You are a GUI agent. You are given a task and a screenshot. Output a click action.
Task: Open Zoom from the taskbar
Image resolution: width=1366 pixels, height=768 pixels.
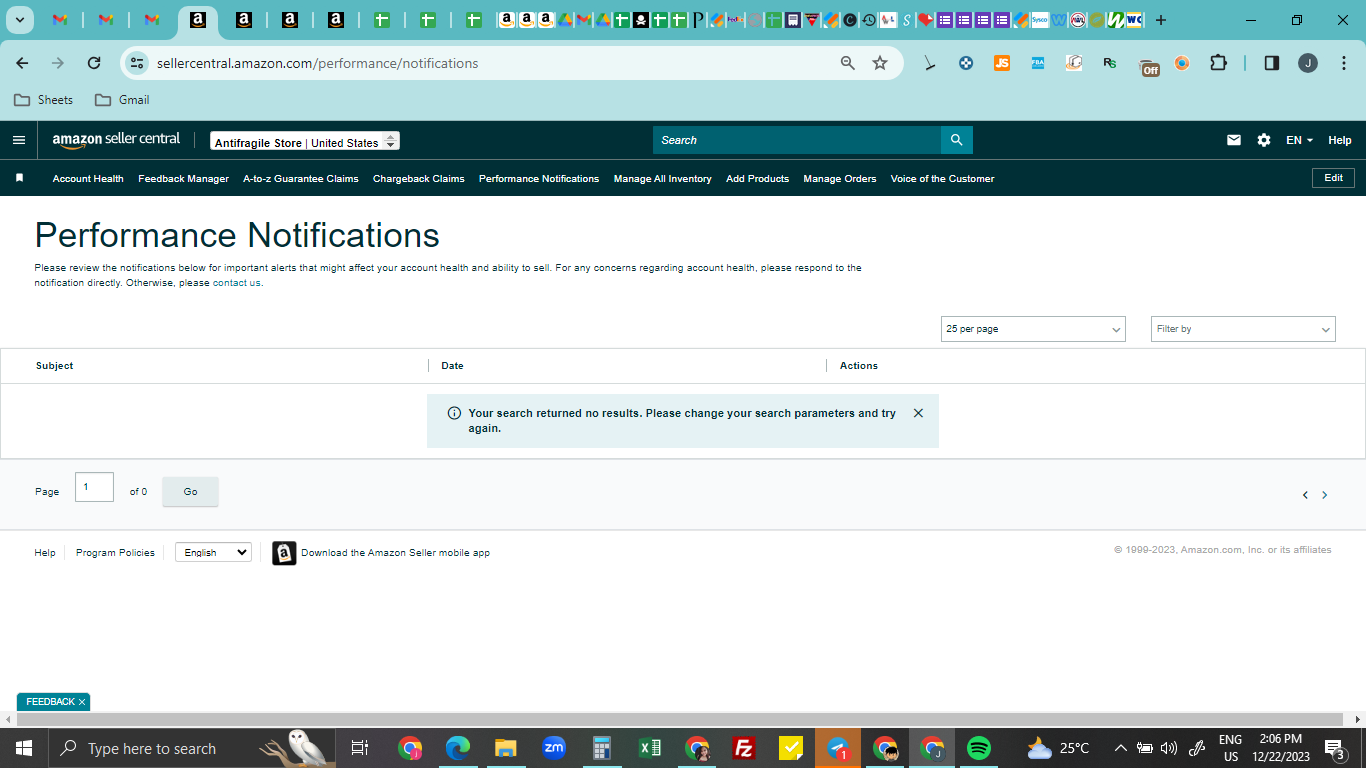click(x=553, y=748)
